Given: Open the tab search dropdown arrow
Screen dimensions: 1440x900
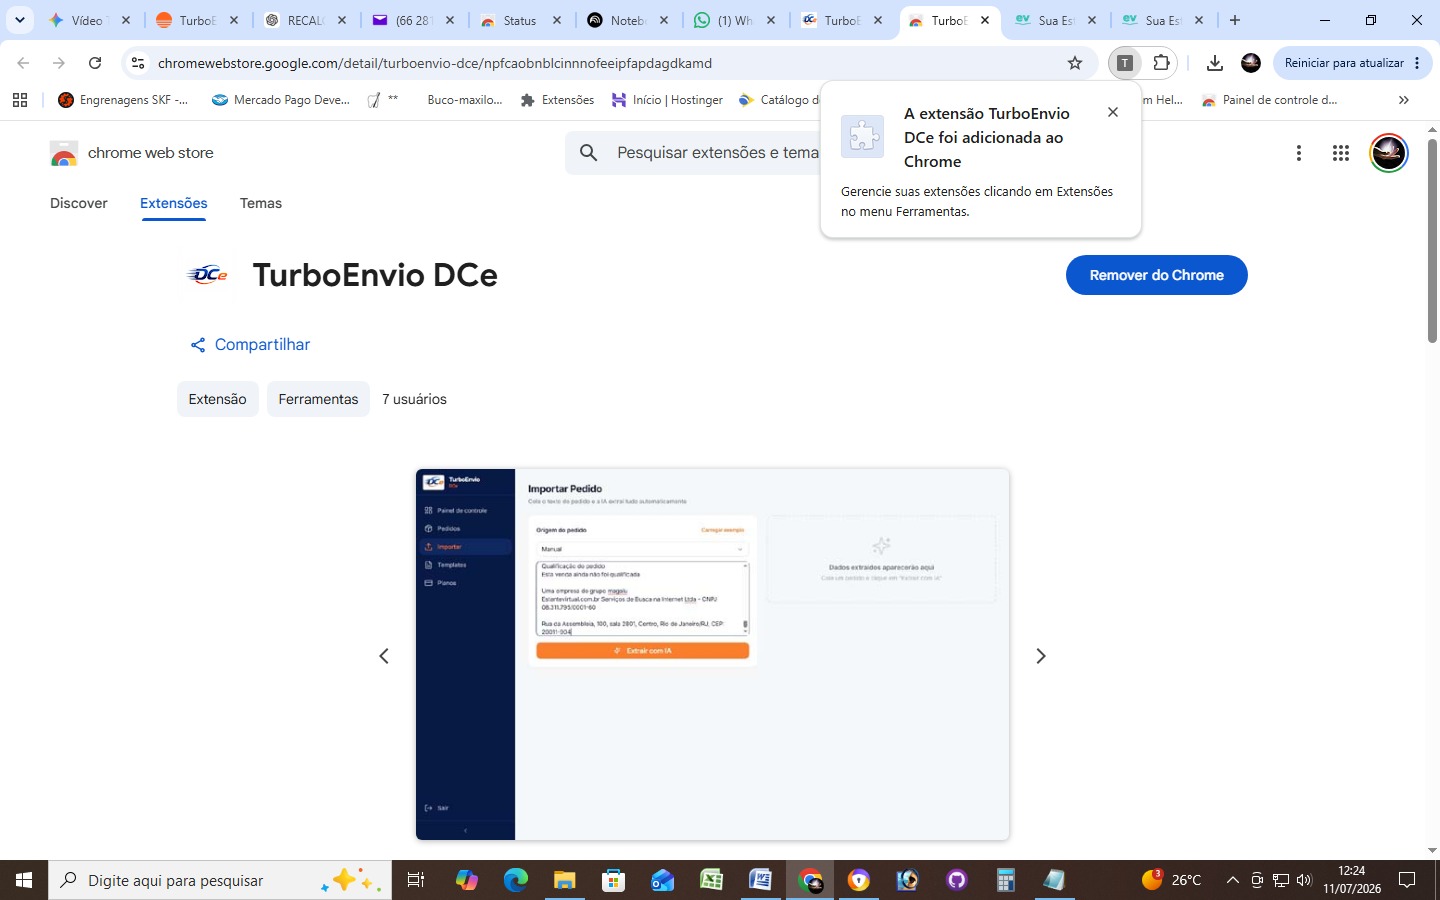Looking at the screenshot, I should pos(19,20).
